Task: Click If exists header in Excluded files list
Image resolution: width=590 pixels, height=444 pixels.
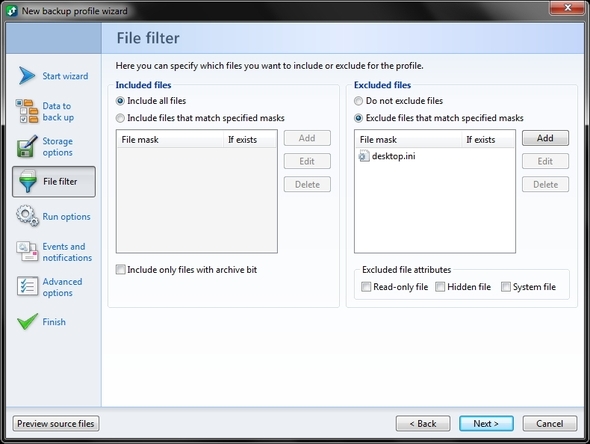Action: point(488,140)
